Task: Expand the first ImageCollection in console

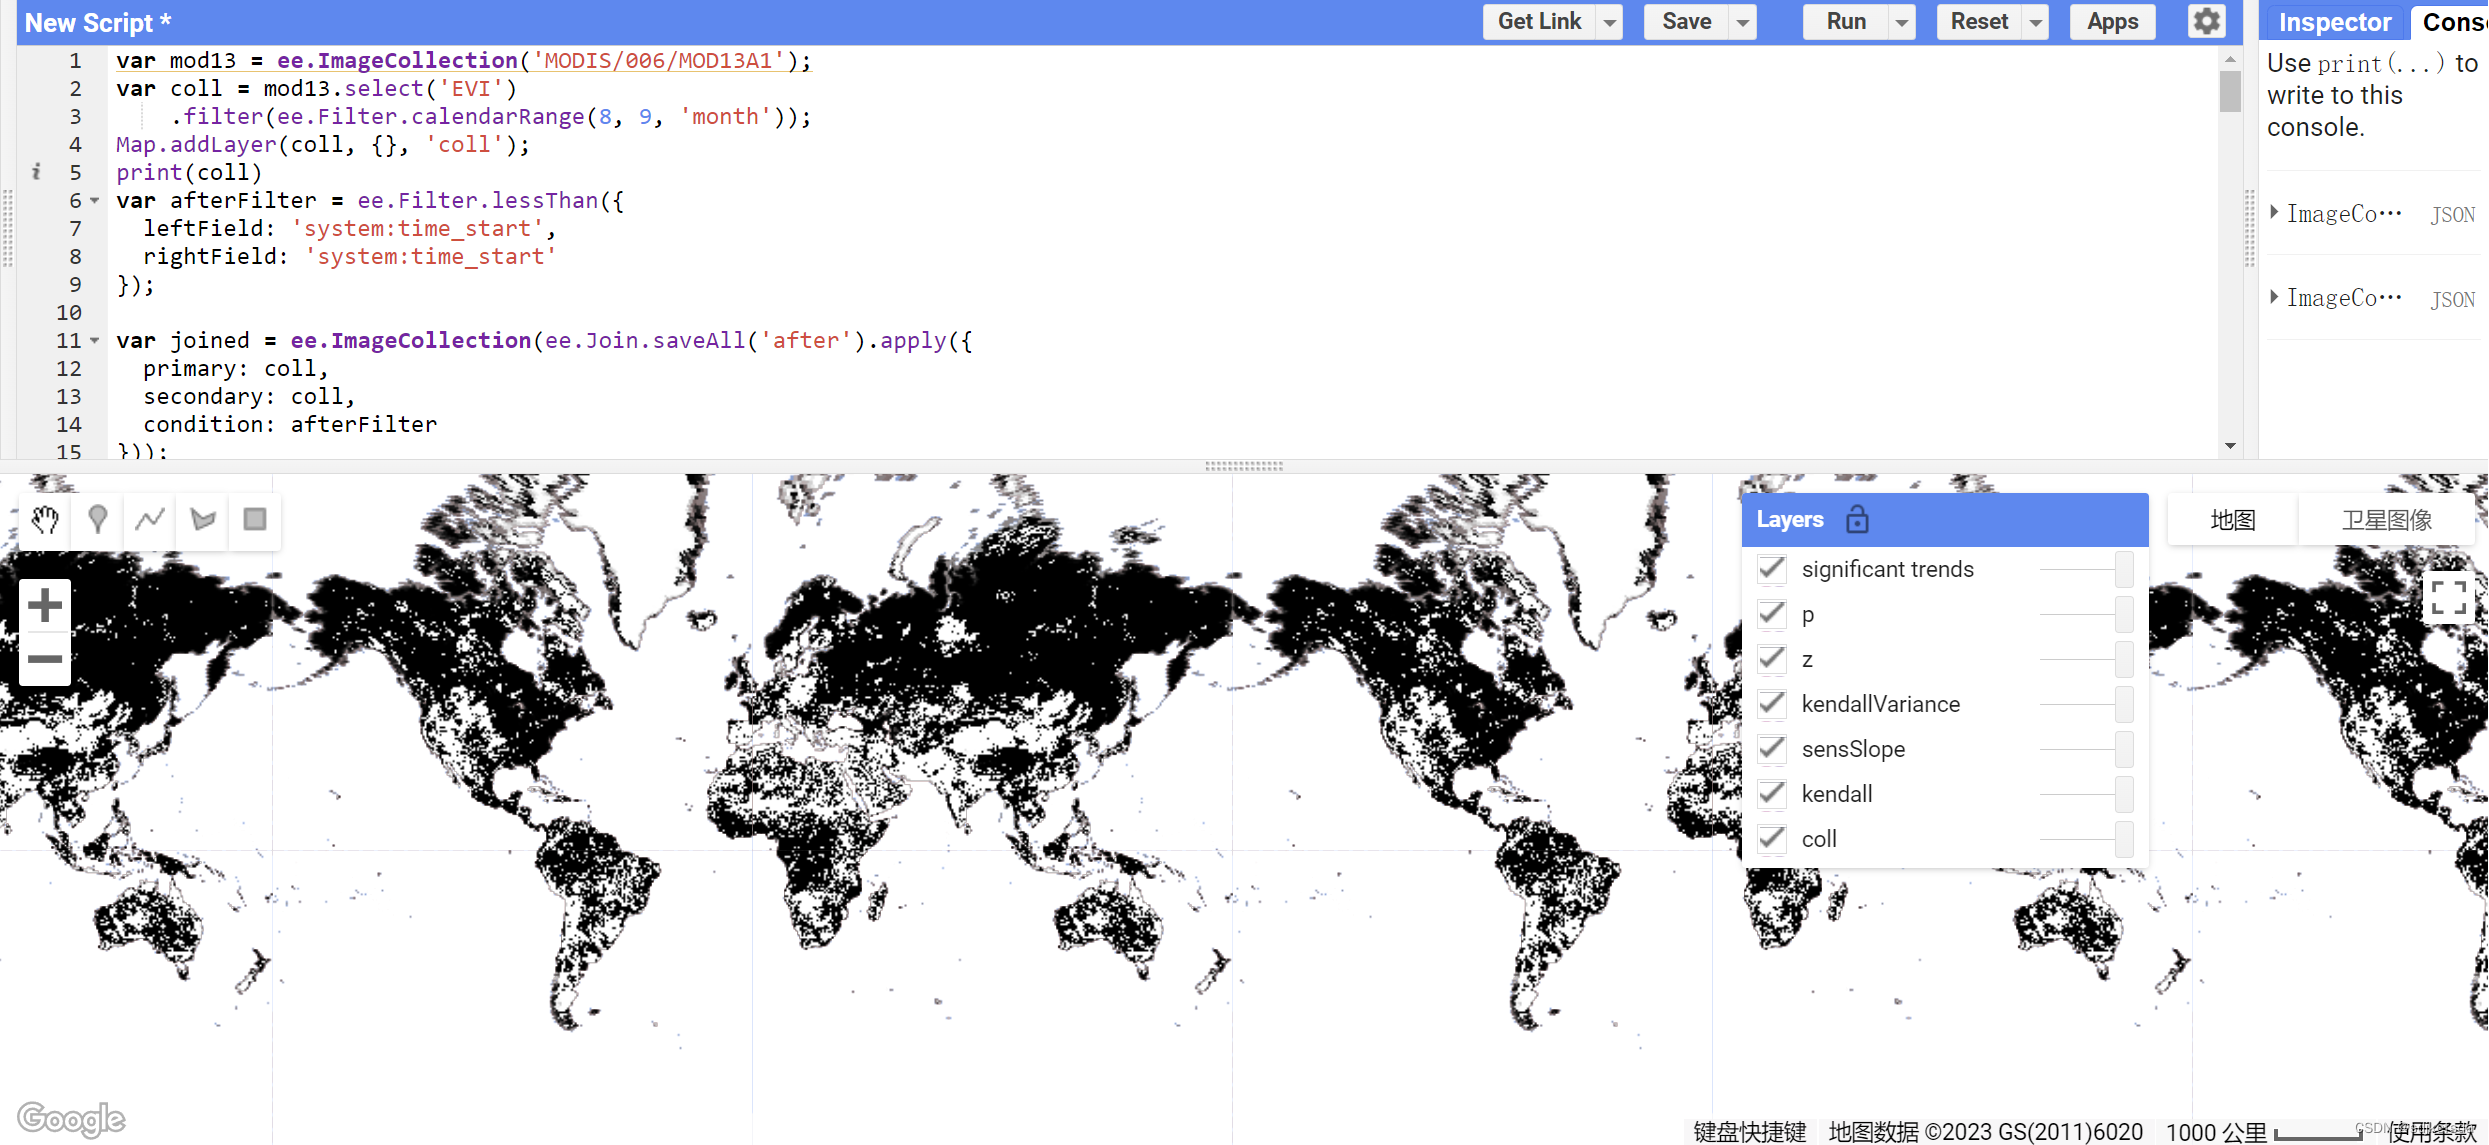Action: pyautogui.click(x=2277, y=212)
